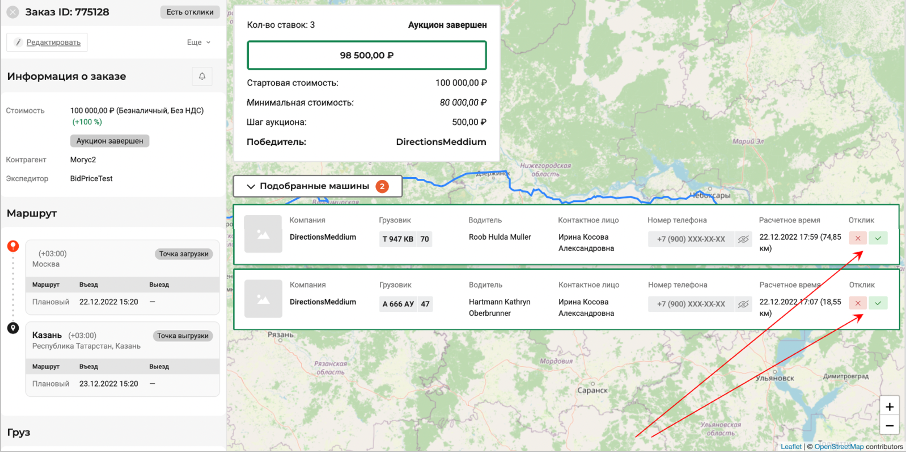Click the 98 500,00 ₽ current bid field
The height and width of the screenshot is (454, 906).
pos(367,55)
